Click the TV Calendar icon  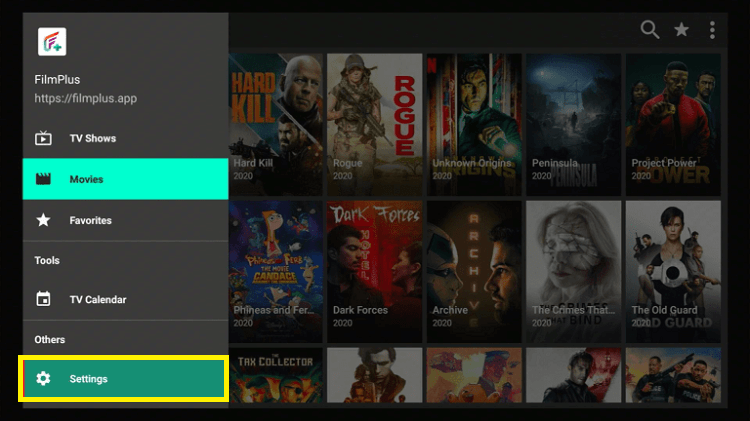pos(43,299)
